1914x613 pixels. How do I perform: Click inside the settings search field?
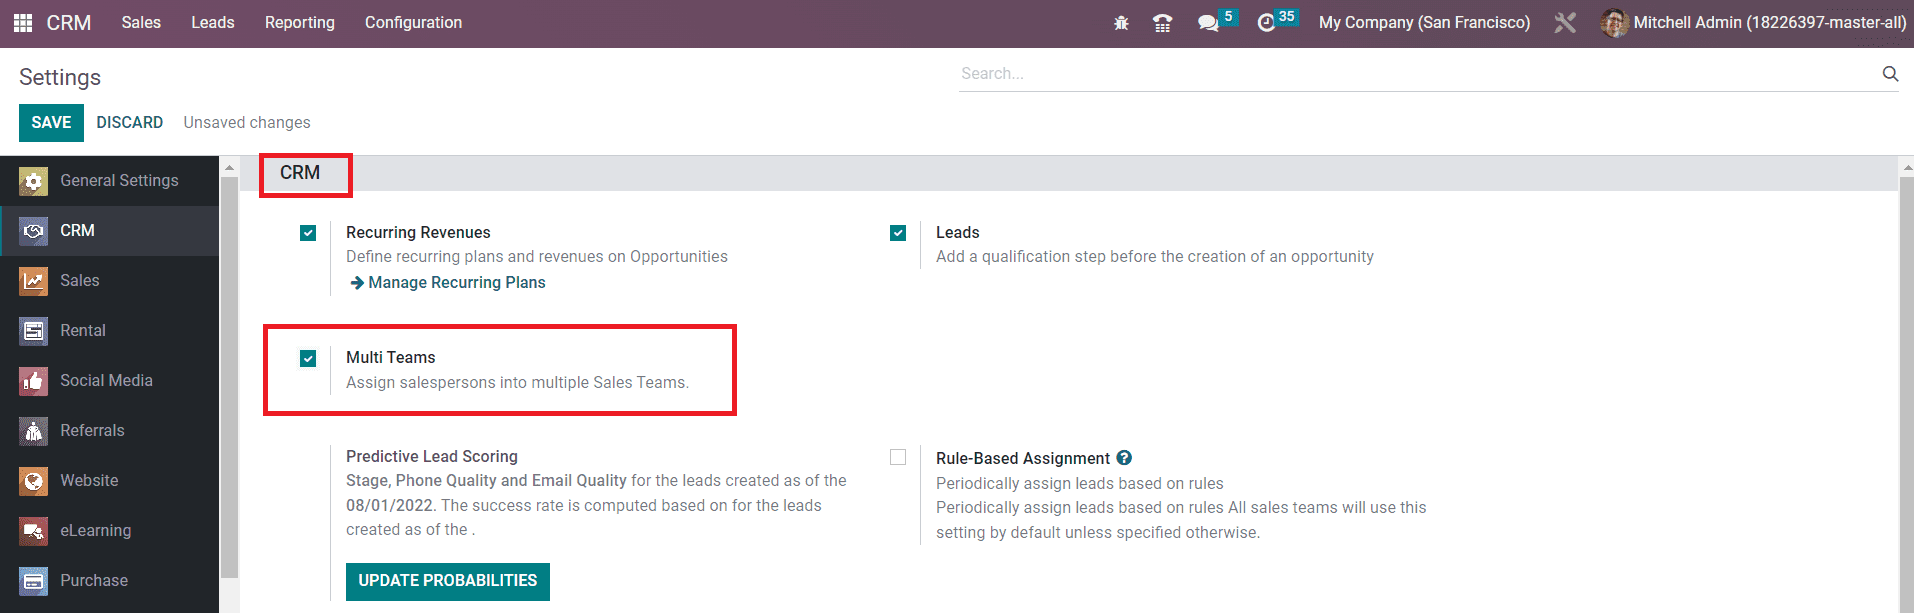[1415, 73]
